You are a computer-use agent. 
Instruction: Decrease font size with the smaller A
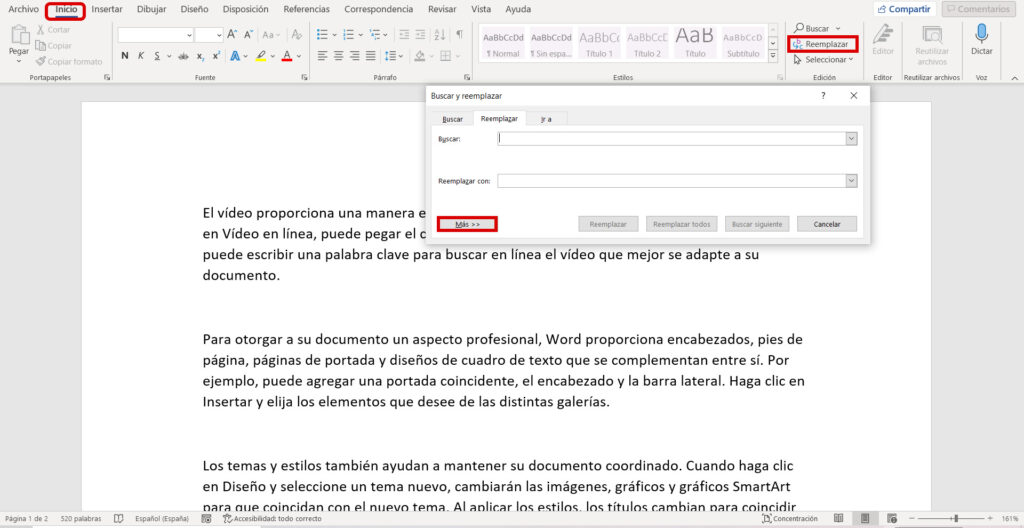pos(248,35)
